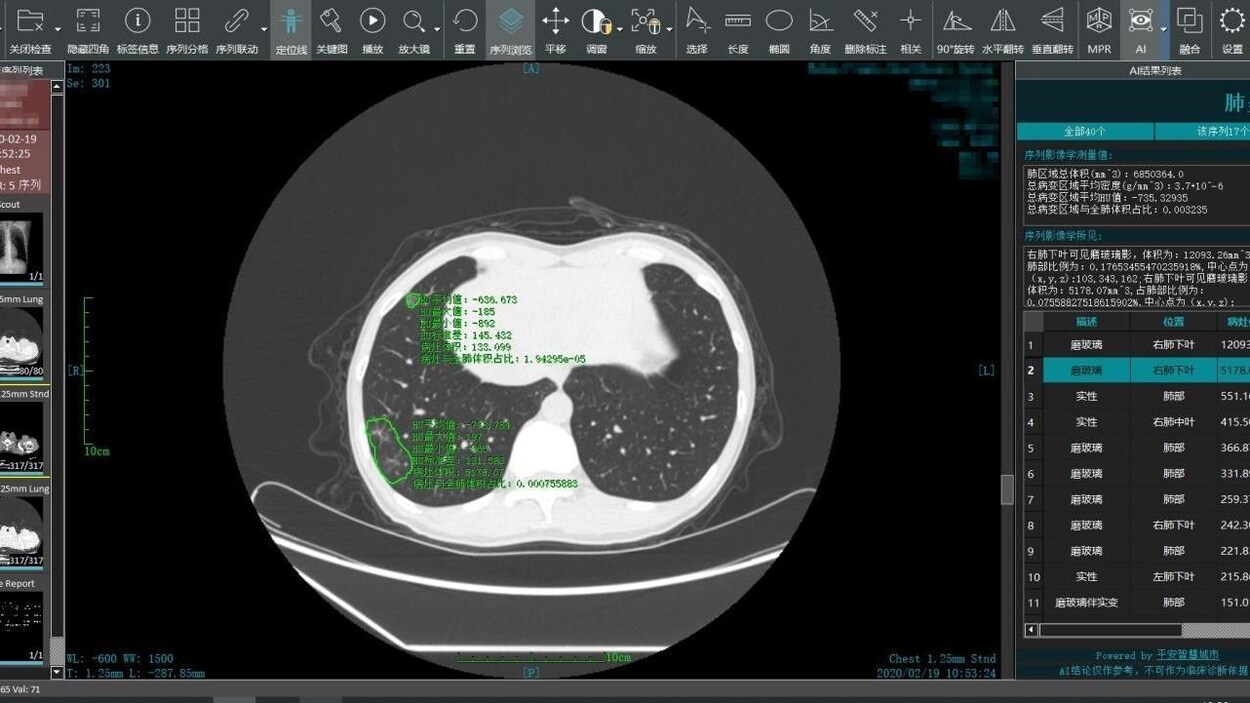Click the series list scroll-up arrow
The height and width of the screenshot is (703, 1250).
(x=57, y=87)
